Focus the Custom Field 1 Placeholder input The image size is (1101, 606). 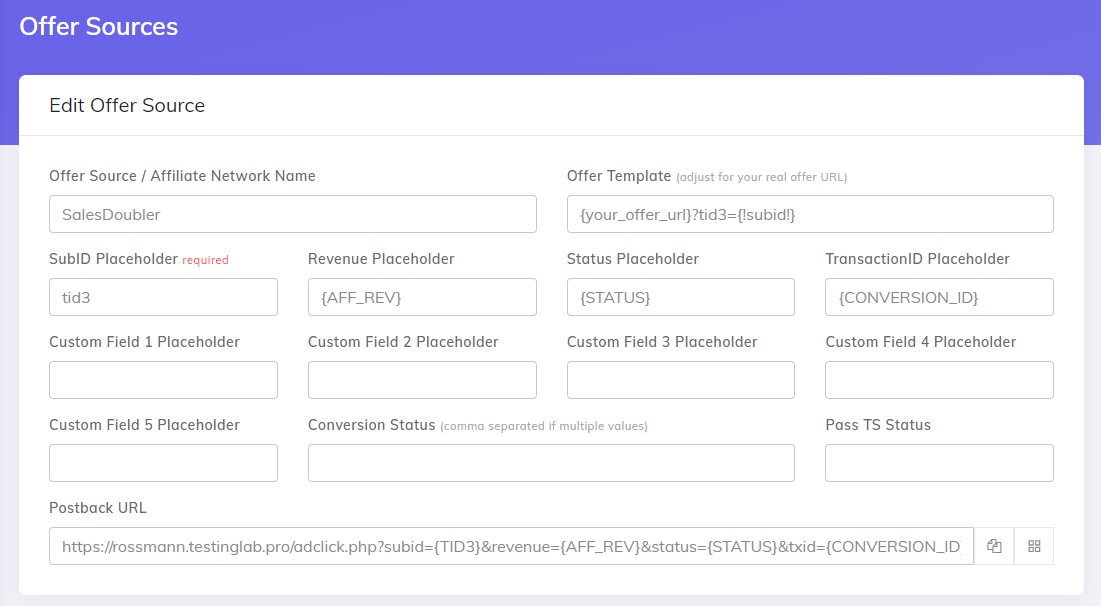pyautogui.click(x=164, y=380)
